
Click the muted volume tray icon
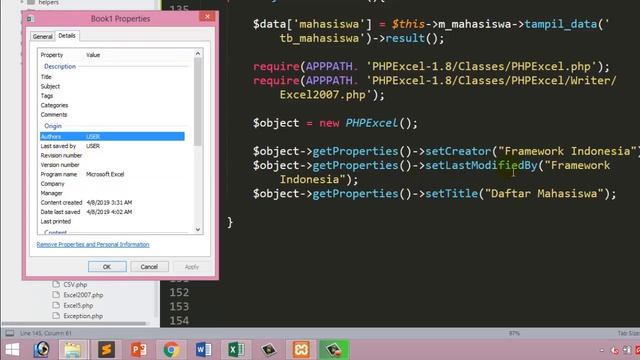point(615,350)
